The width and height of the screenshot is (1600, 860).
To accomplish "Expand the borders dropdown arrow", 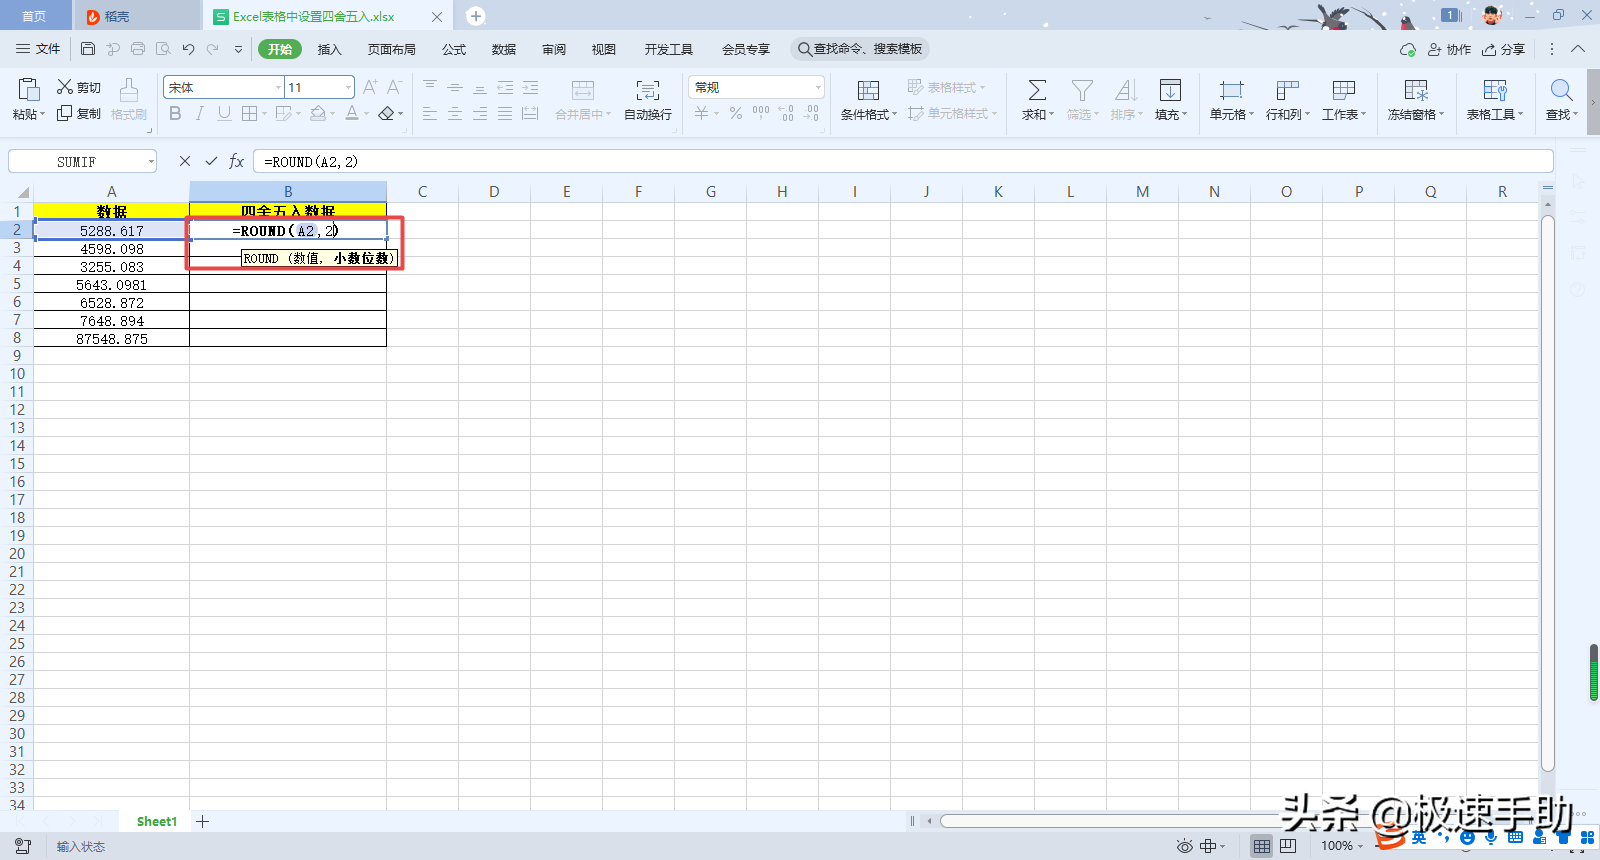I will coord(265,114).
